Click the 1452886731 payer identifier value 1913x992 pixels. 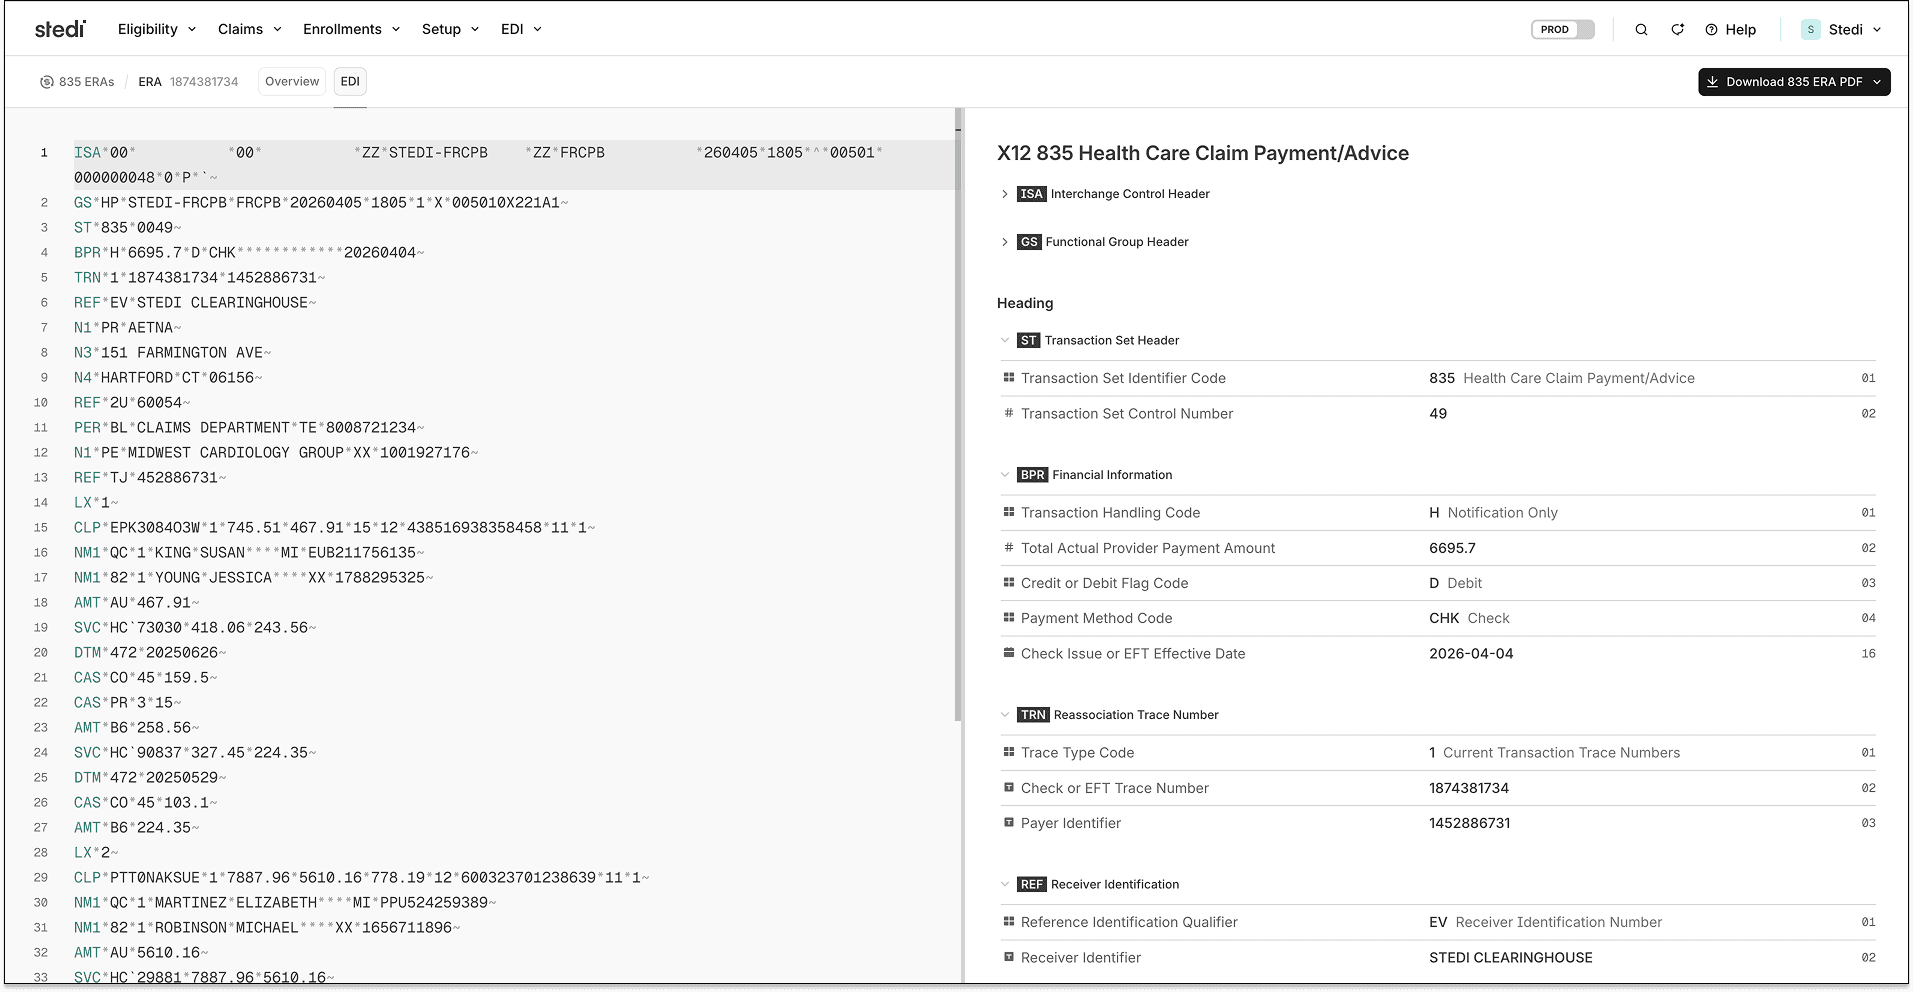pyautogui.click(x=1469, y=823)
